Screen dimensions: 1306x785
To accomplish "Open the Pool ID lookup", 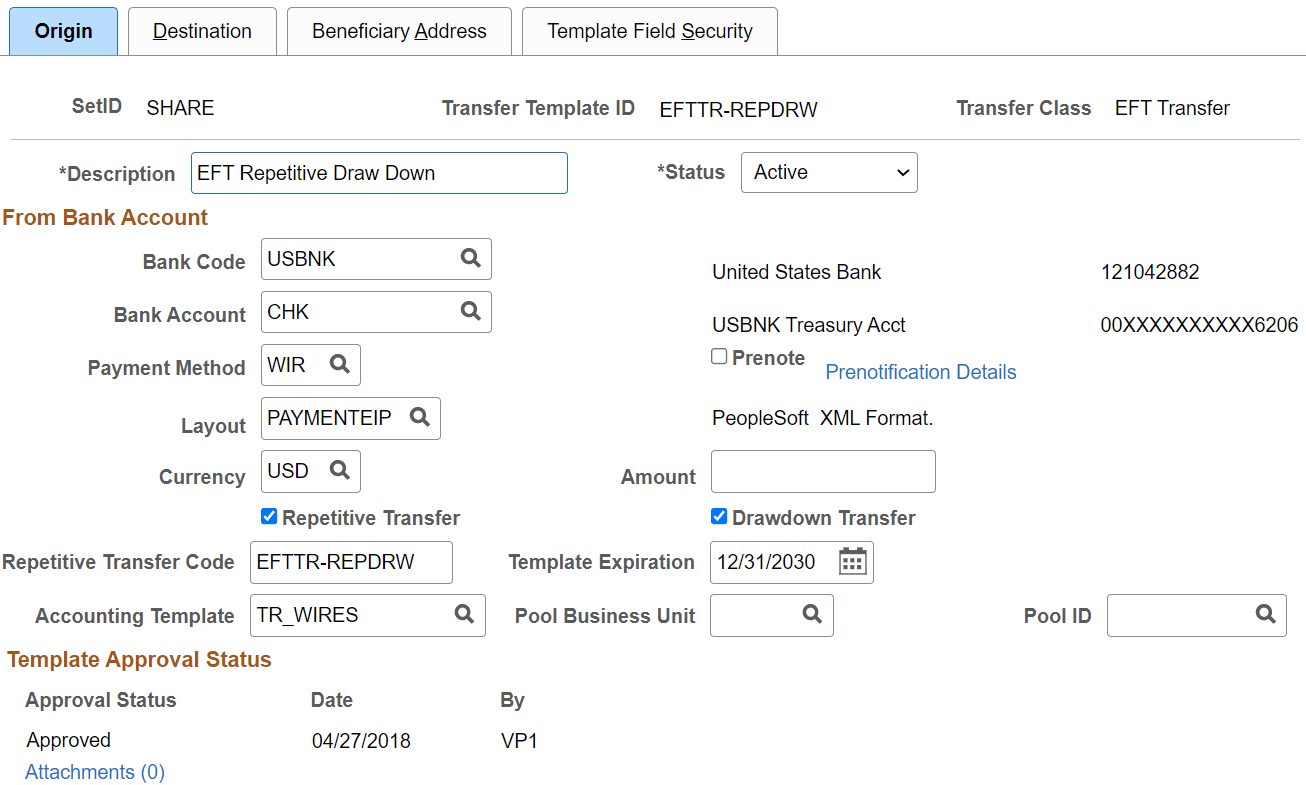I will (1265, 614).
